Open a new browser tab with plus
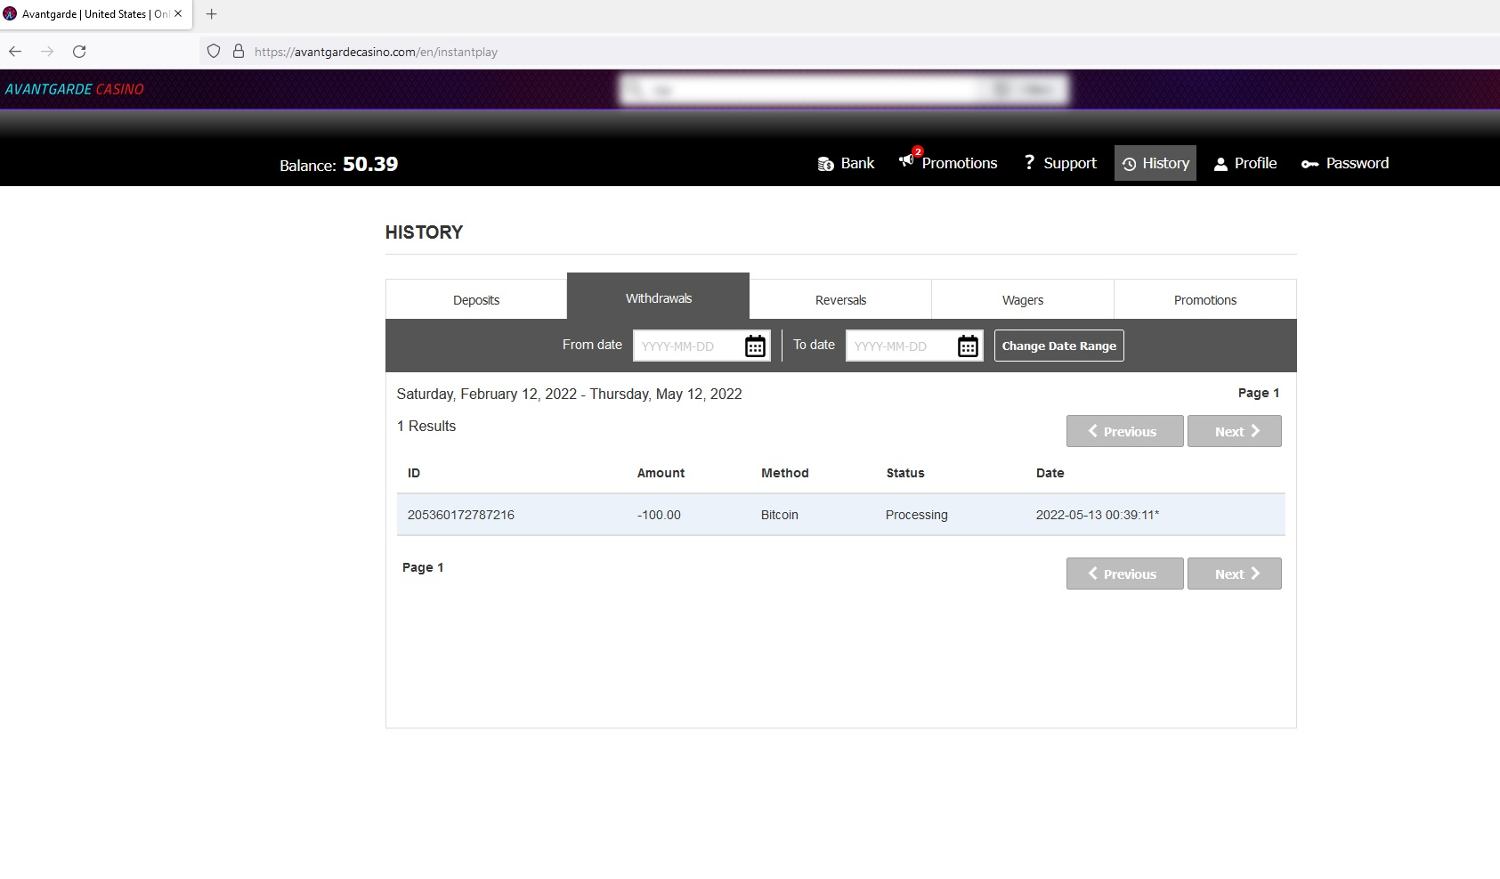This screenshot has width=1500, height=879. click(x=211, y=14)
